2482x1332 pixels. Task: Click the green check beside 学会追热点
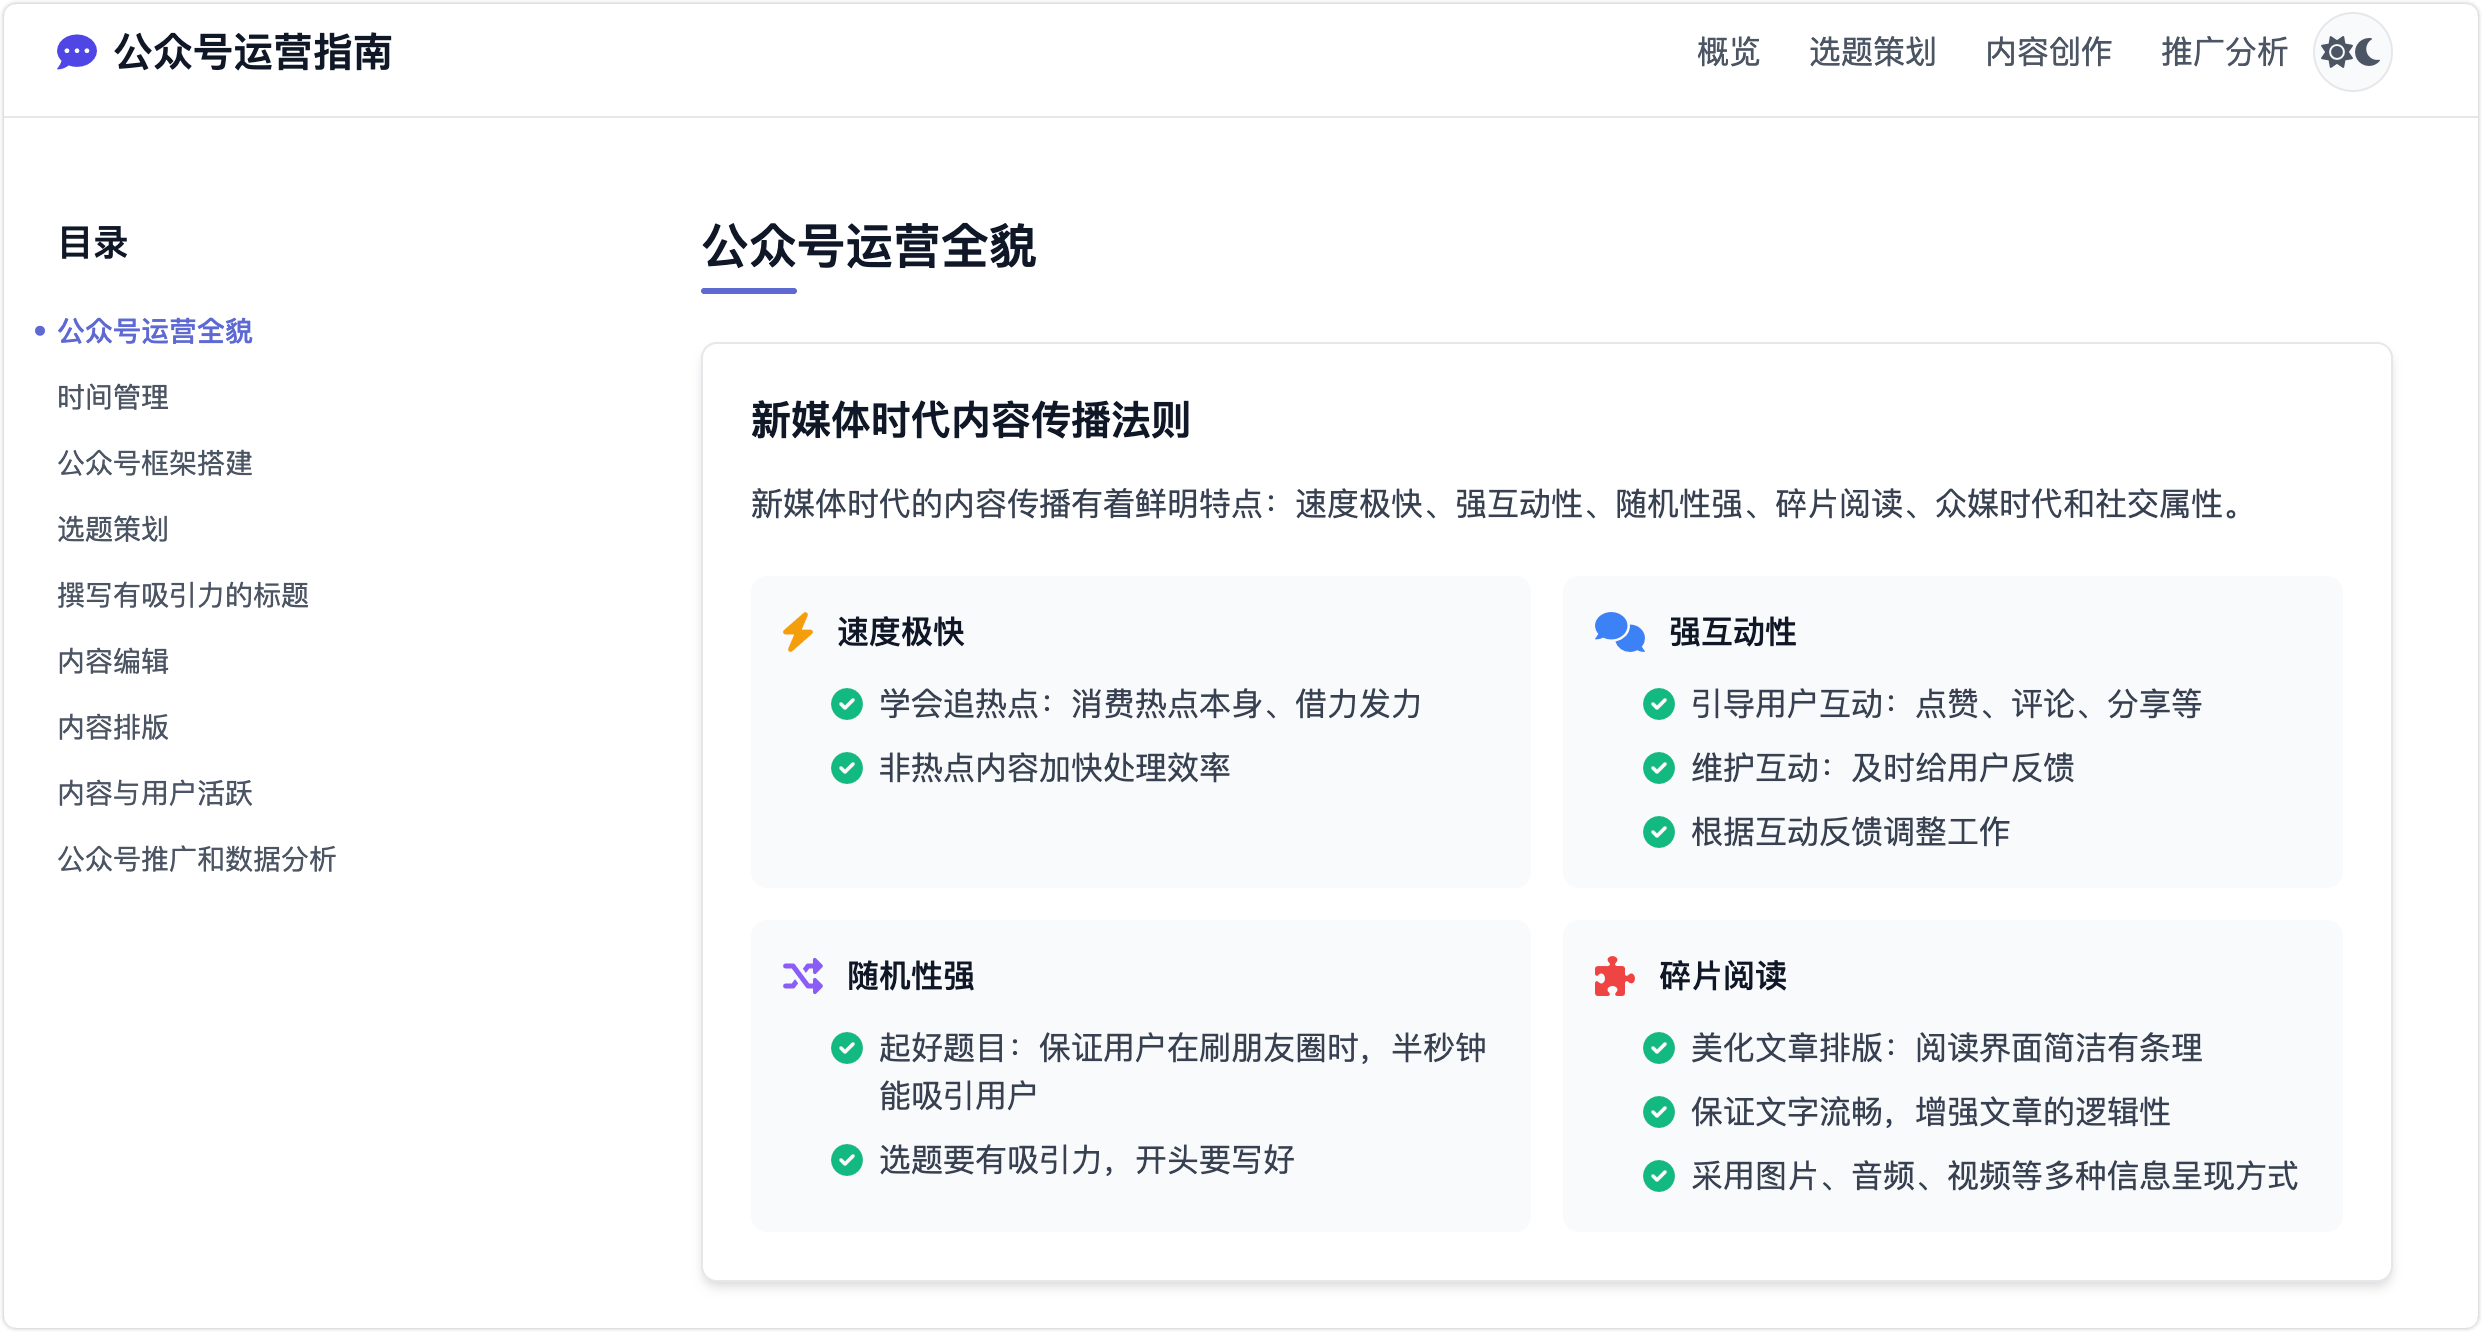(847, 704)
